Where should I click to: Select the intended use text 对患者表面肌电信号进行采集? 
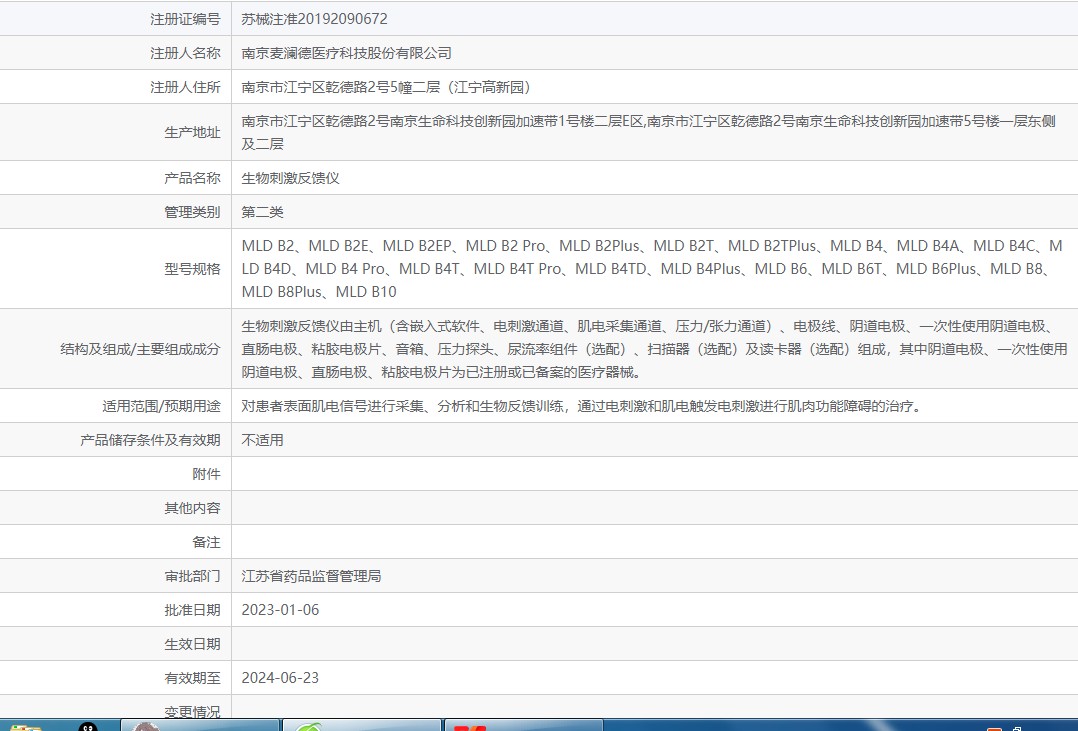pyautogui.click(x=582, y=406)
